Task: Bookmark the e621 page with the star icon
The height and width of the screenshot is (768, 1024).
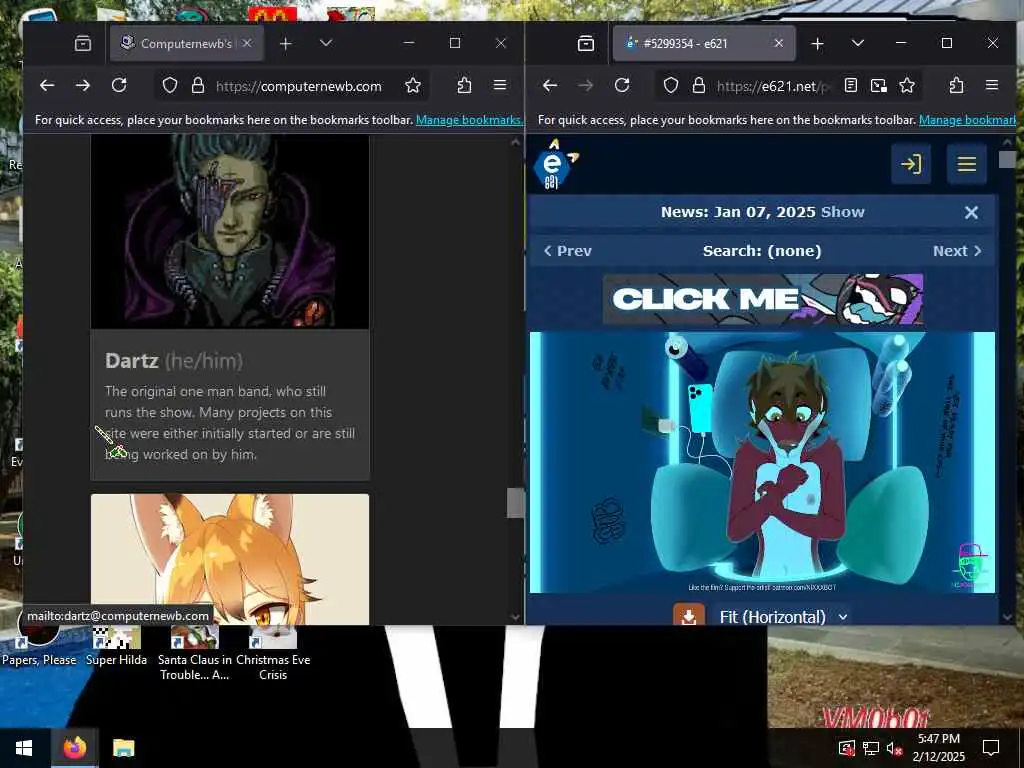Action: 907,86
